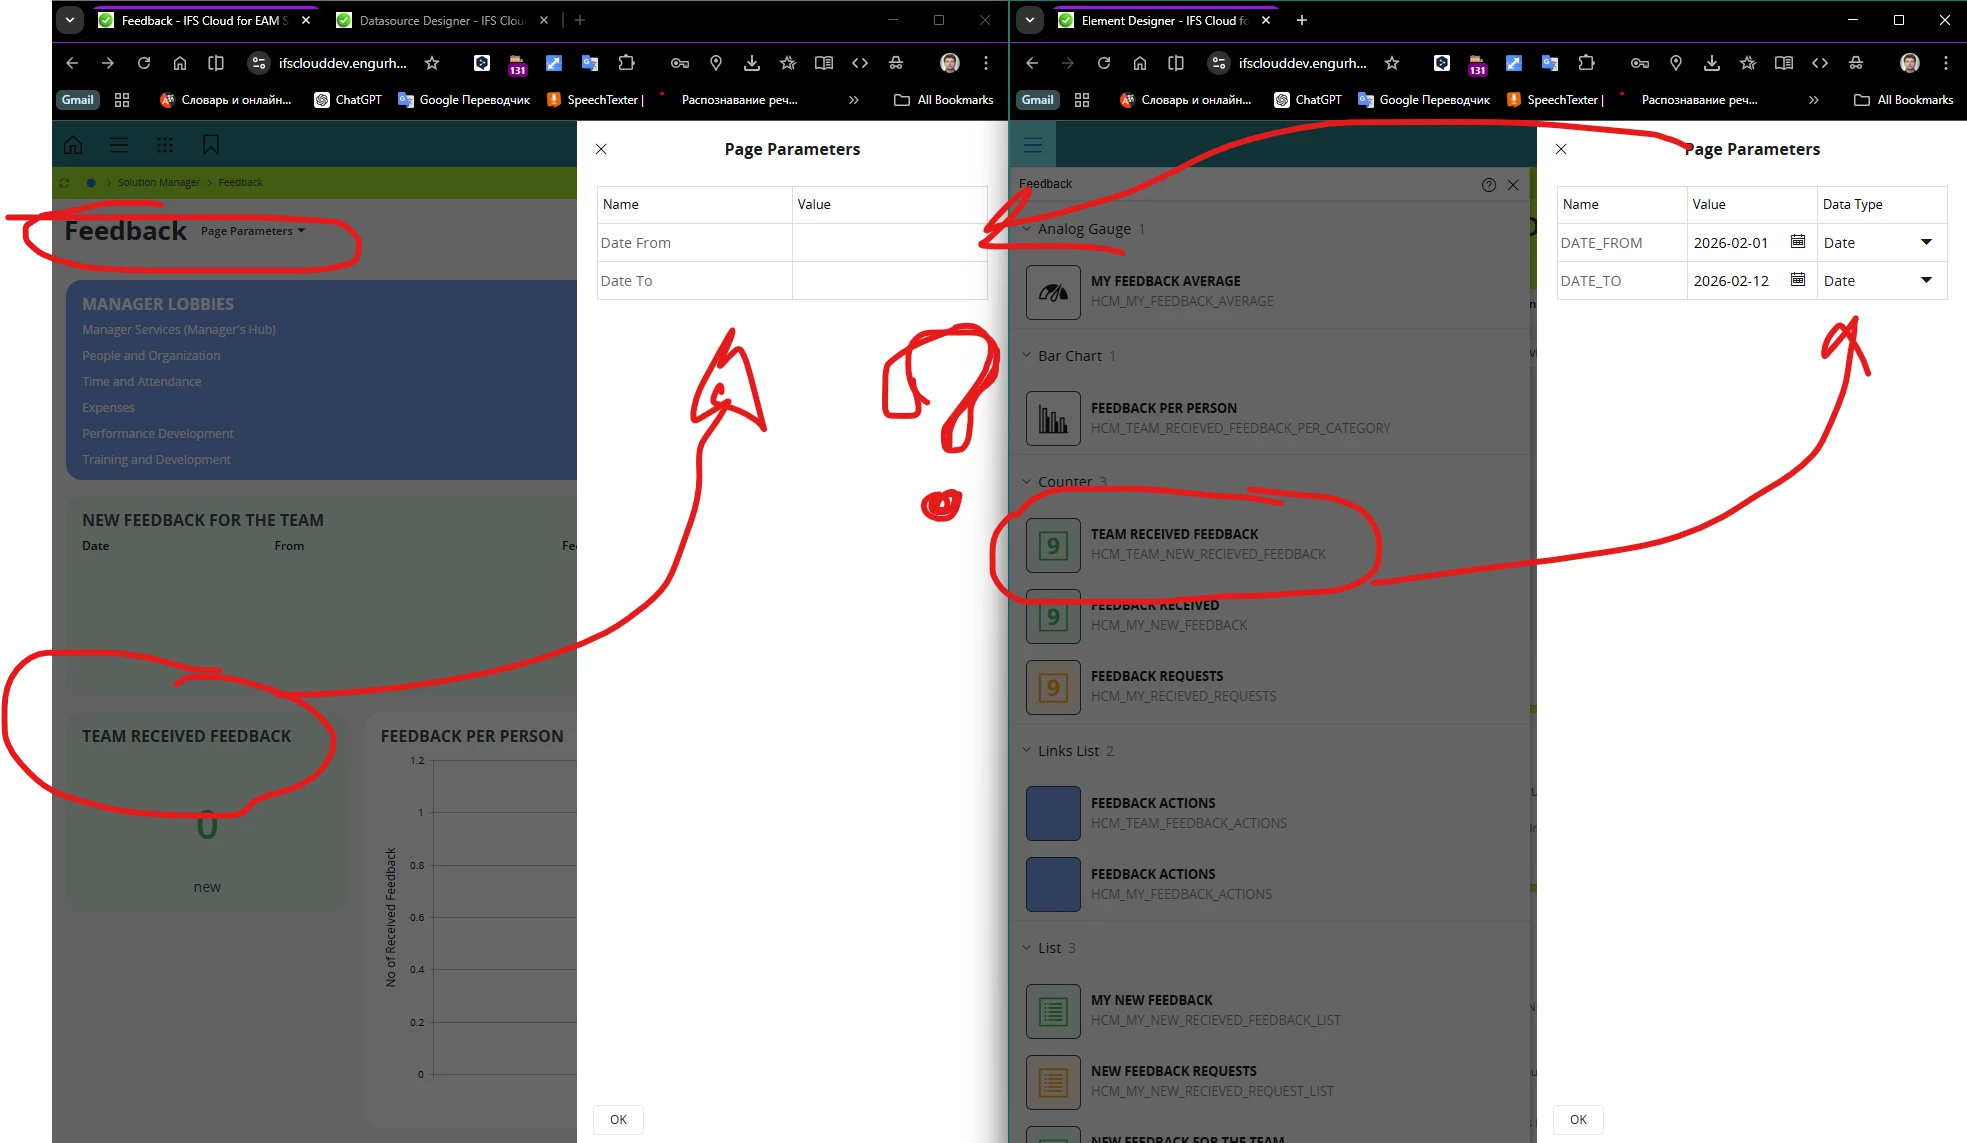Open the Data Type dropdown for DATE_FROM

click(1926, 242)
